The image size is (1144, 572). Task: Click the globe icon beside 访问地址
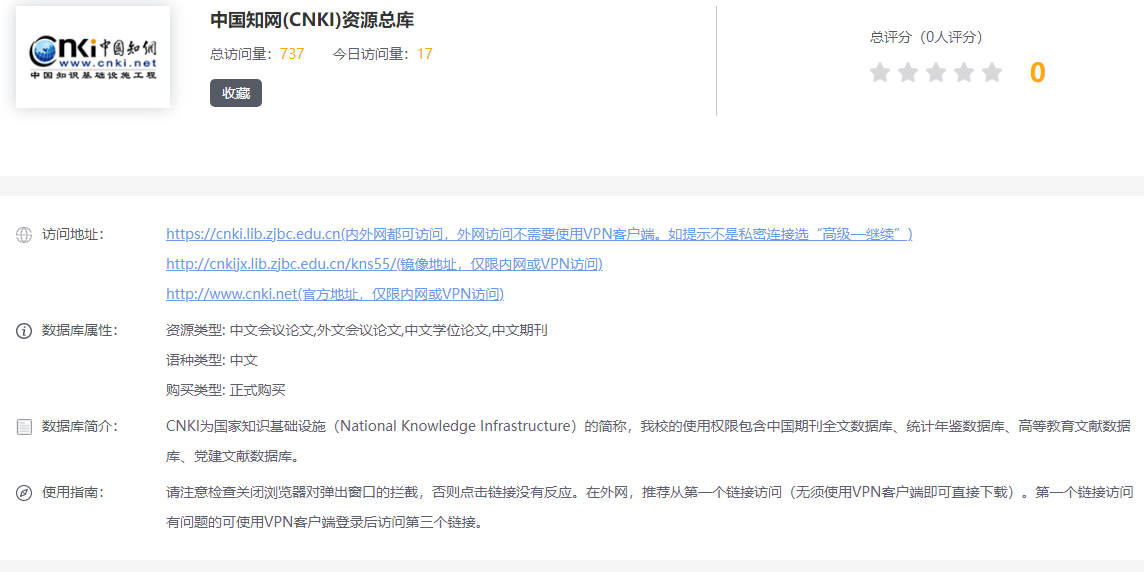(x=24, y=235)
